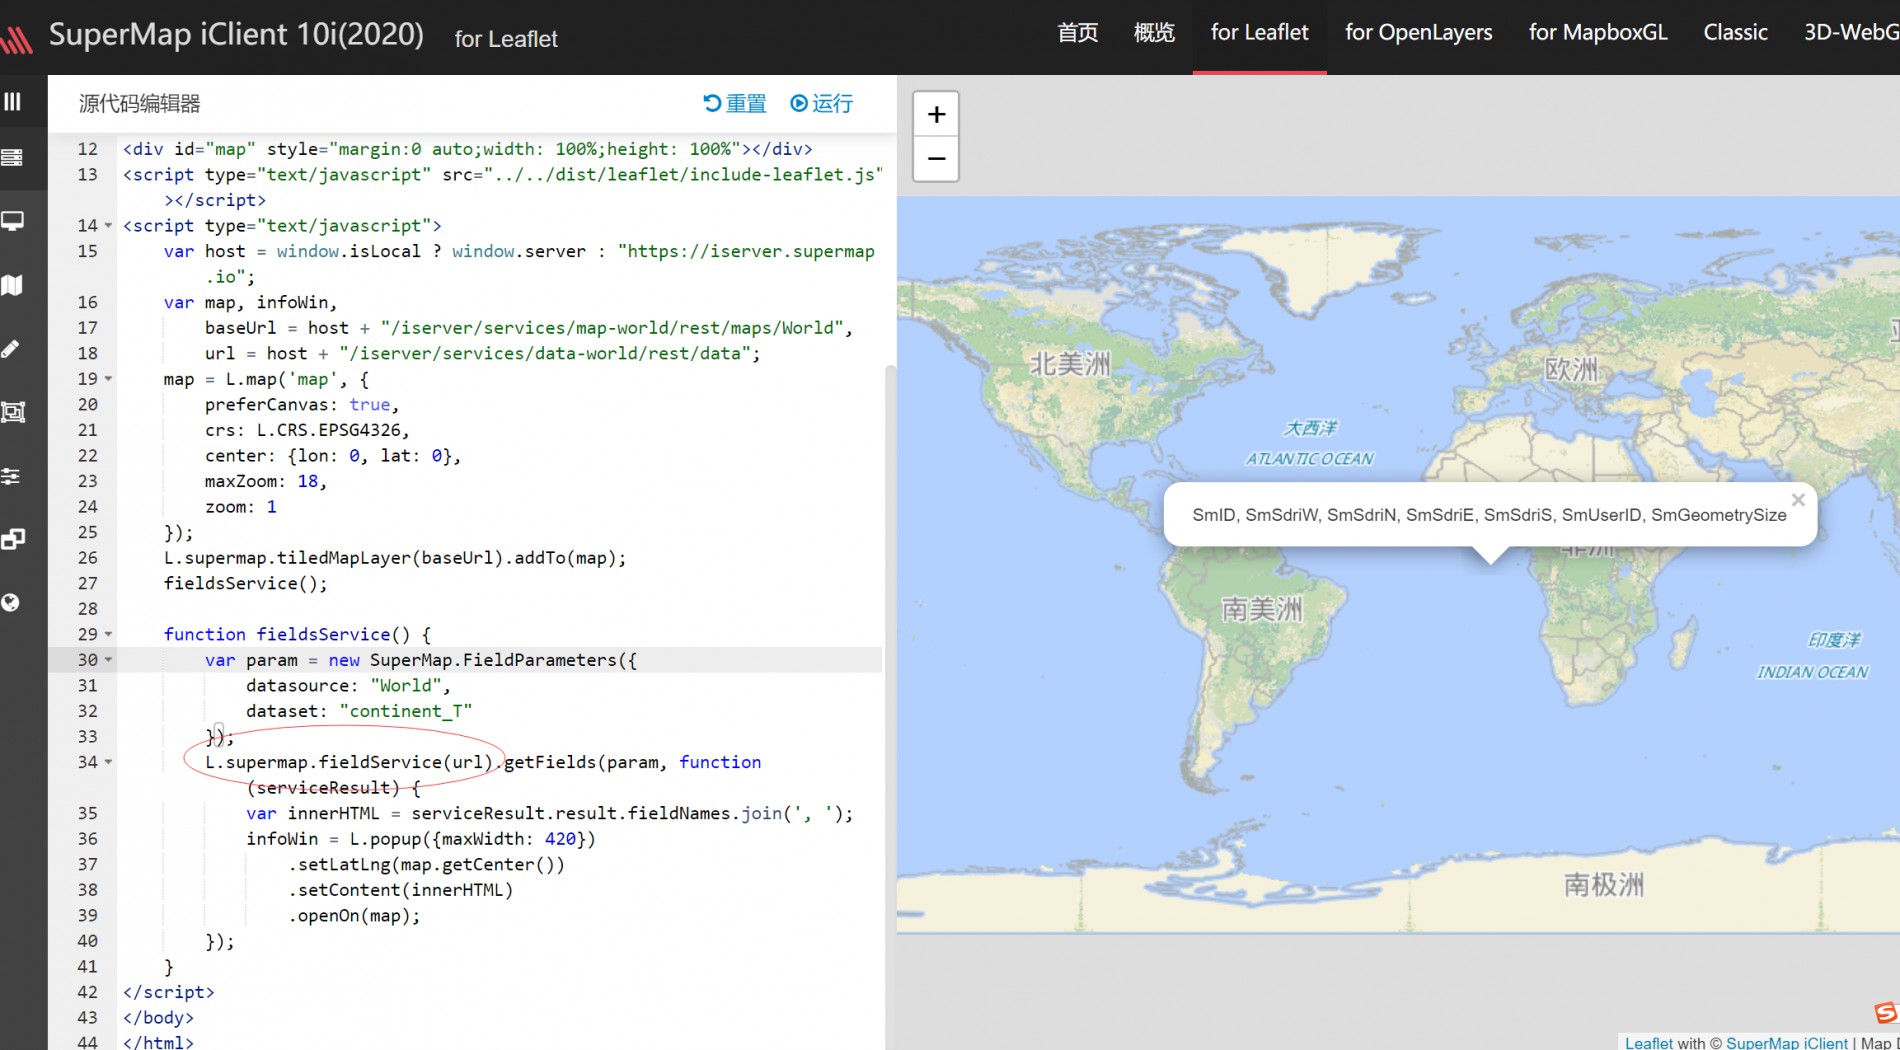Click the SuperMap red logo icon
The image size is (1900, 1050).
[x=16, y=40]
